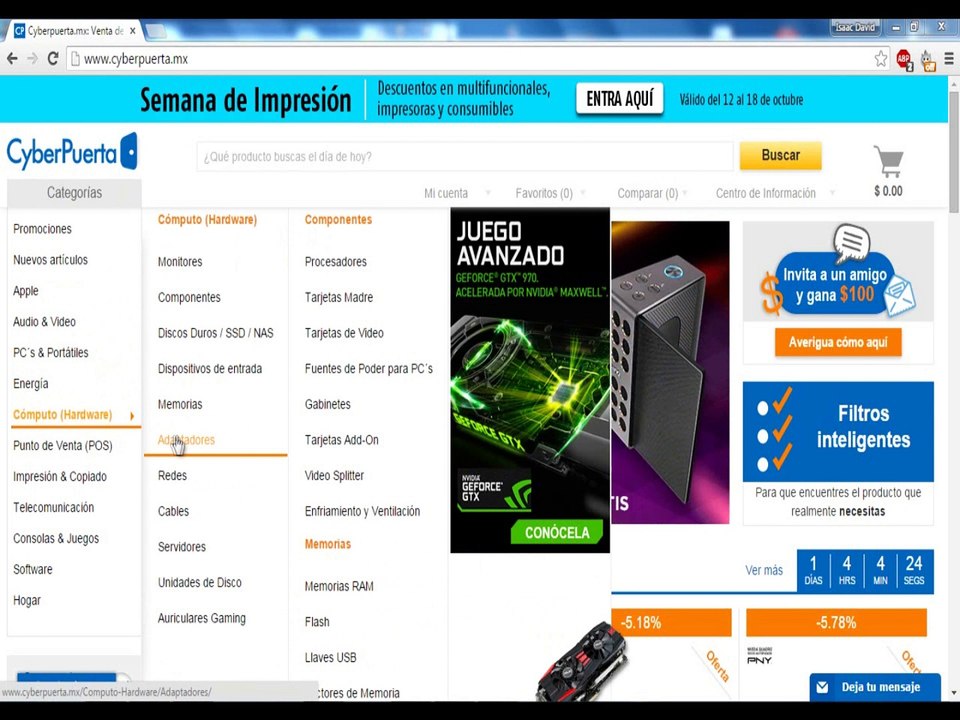Open Tarjetas Add-On link
This screenshot has width=960, height=720.
click(342, 440)
